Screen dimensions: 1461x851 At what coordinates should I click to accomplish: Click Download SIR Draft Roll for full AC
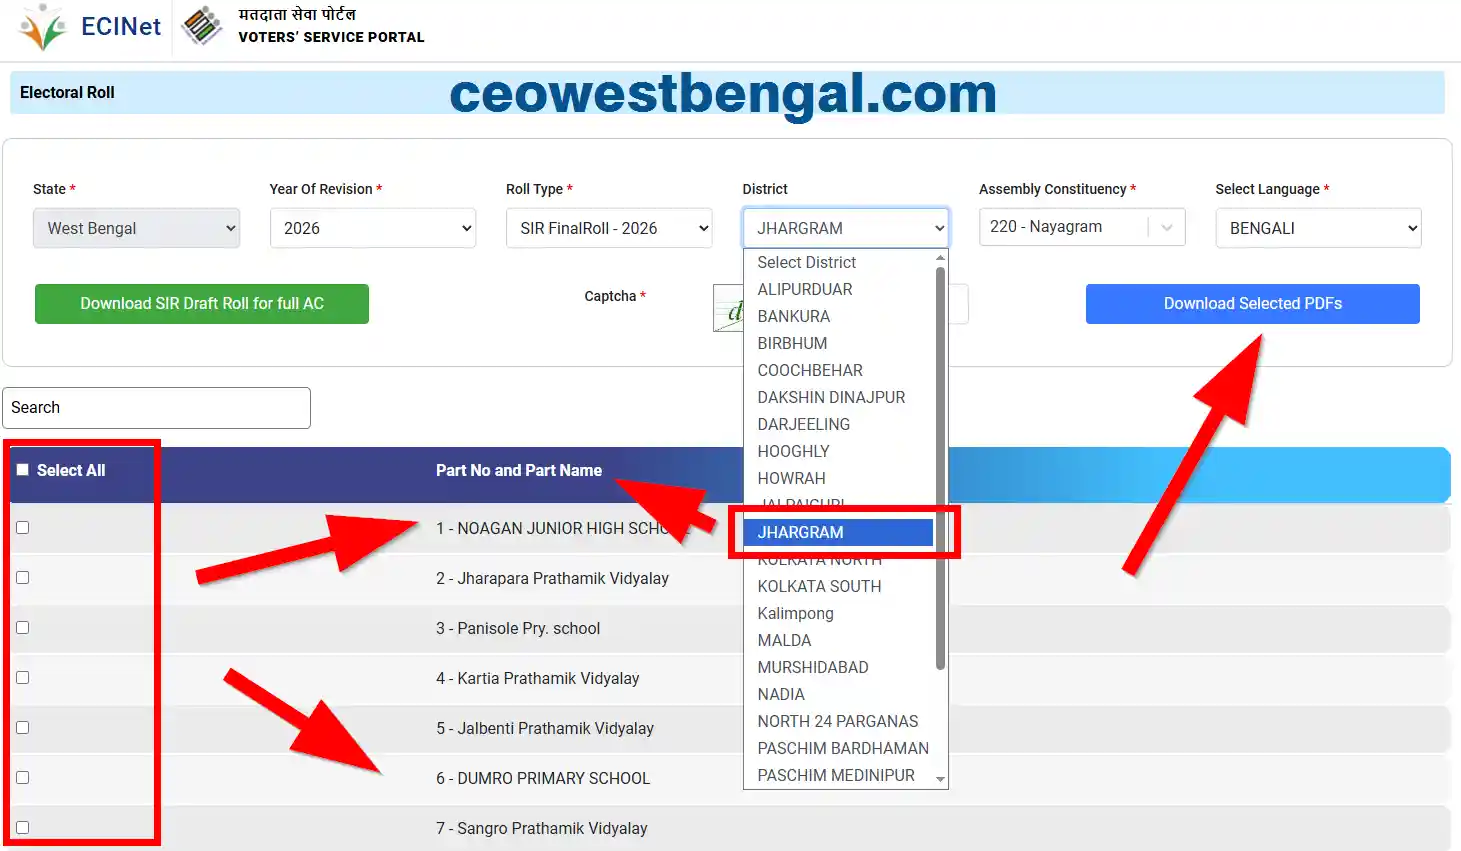coord(201,303)
